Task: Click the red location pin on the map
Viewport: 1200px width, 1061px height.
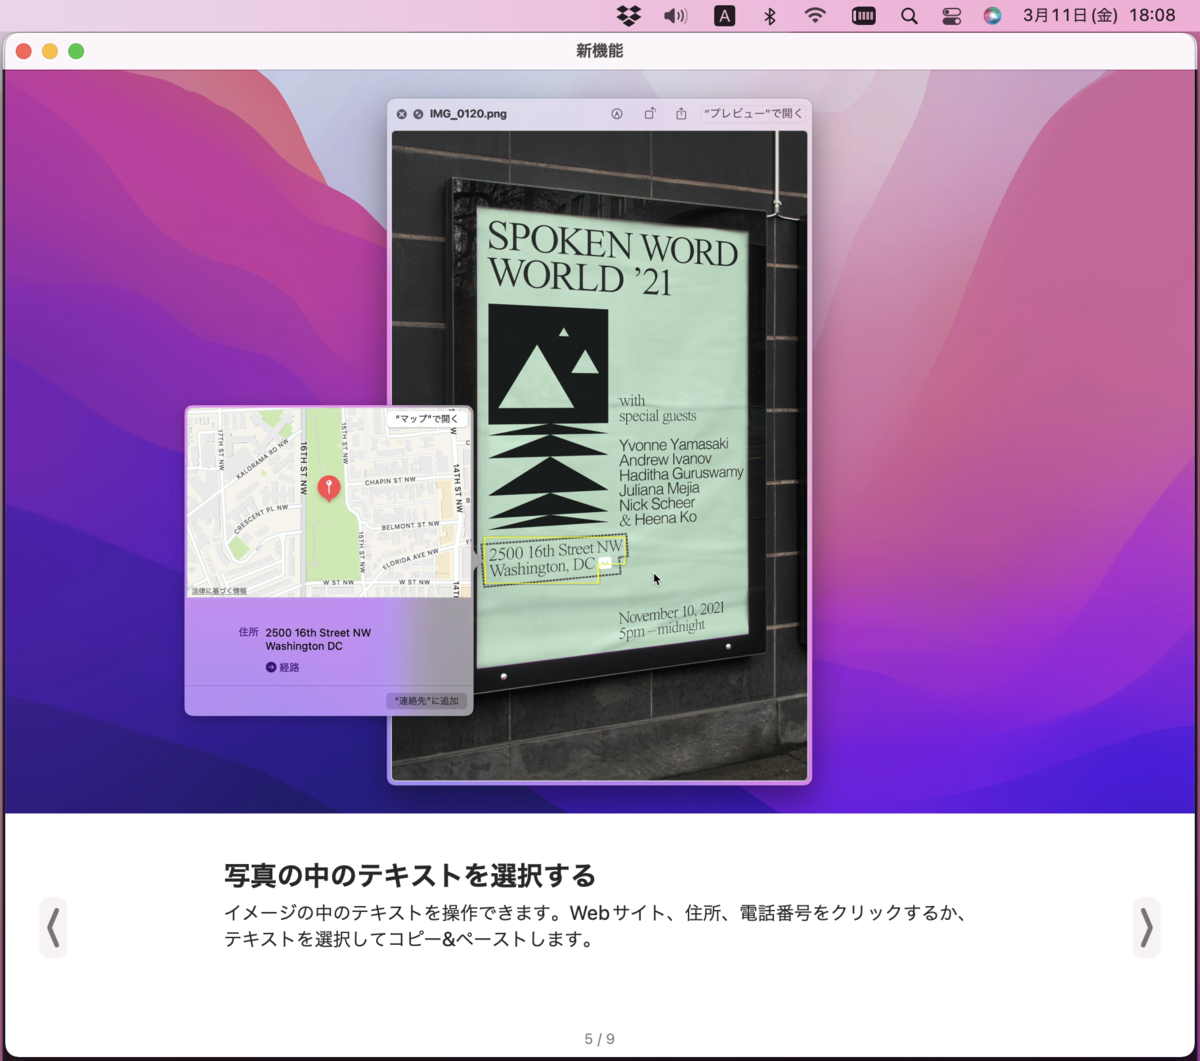Action: coord(328,488)
